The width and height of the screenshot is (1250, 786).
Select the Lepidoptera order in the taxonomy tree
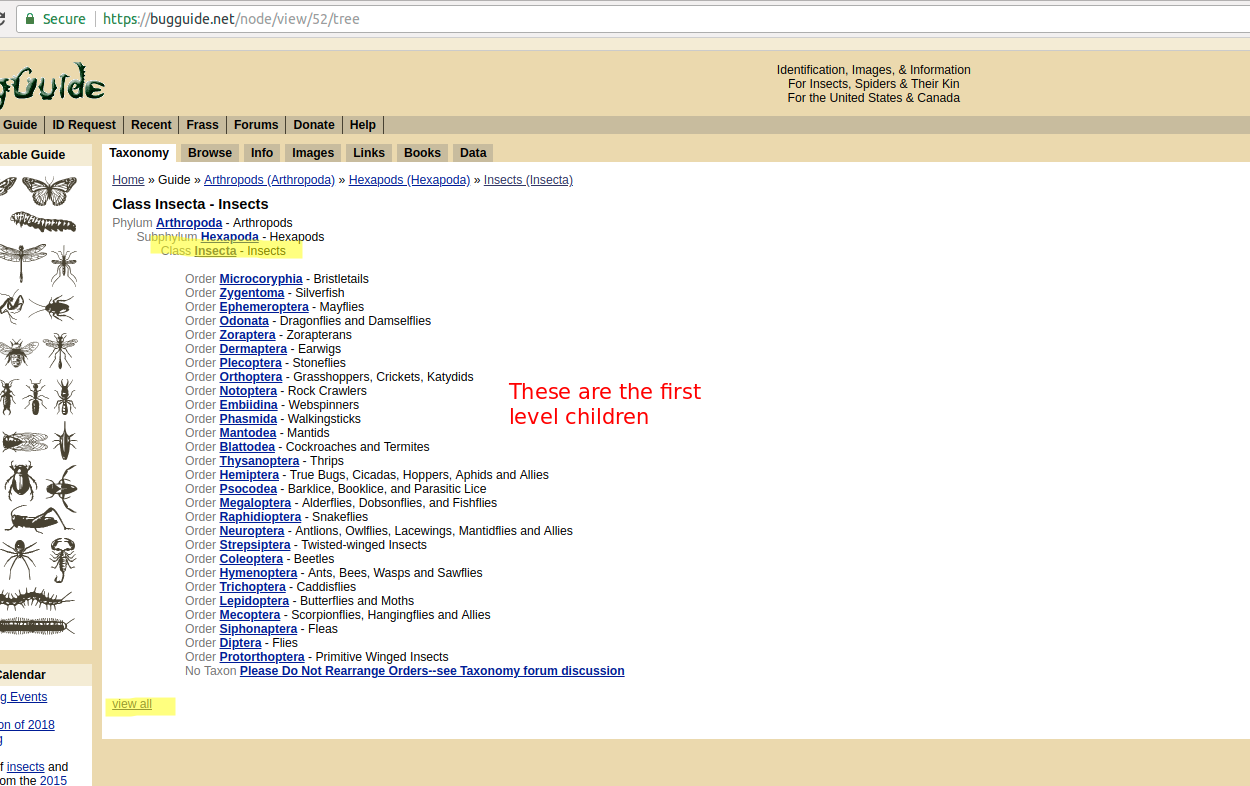point(253,600)
